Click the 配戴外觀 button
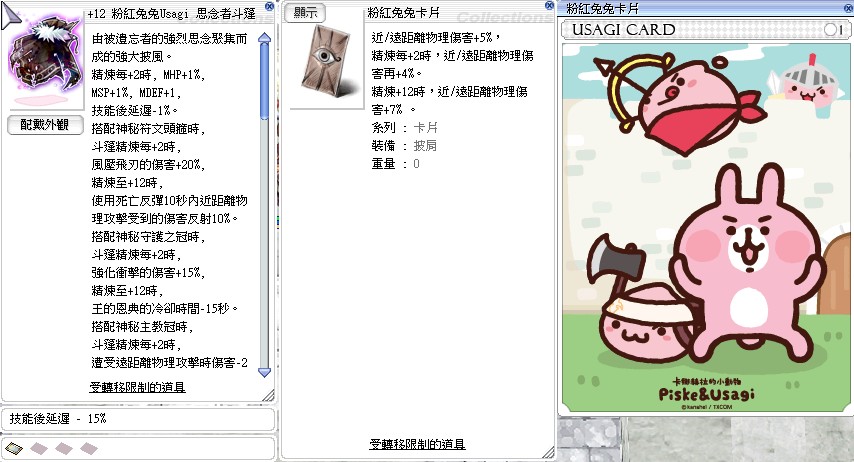 (45, 125)
